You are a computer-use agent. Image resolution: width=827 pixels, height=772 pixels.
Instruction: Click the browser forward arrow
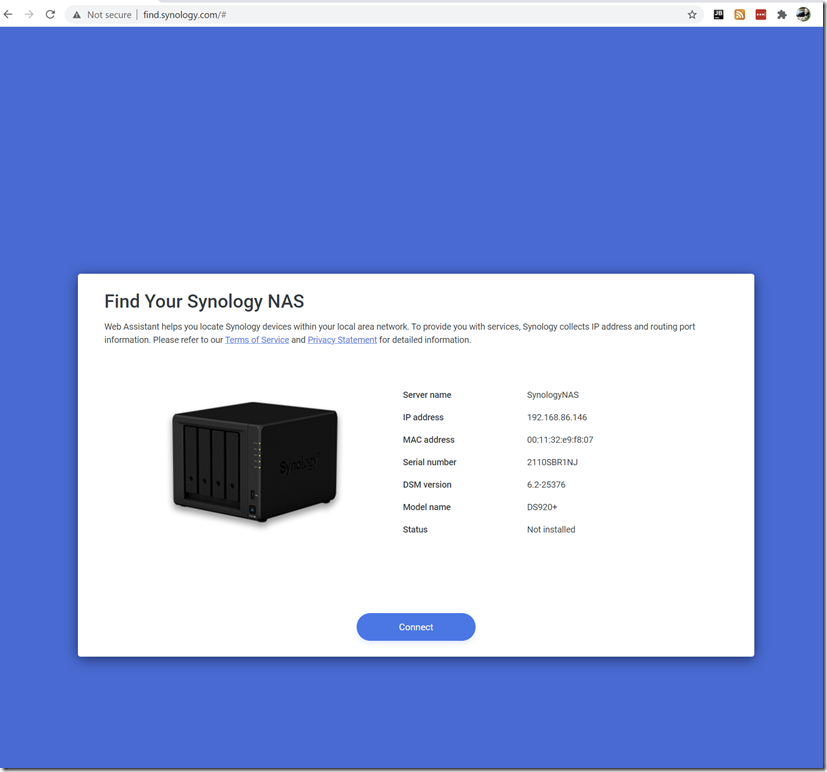click(29, 15)
